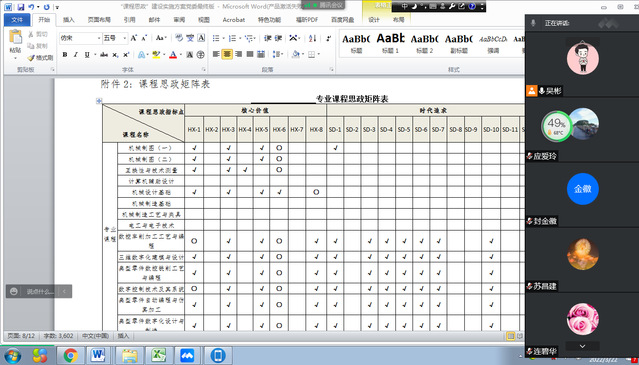Save document from quick access toolbar

click(21, 7)
